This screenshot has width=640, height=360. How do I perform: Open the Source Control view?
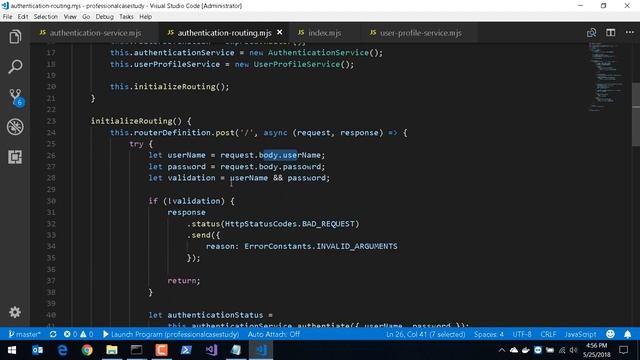pyautogui.click(x=16, y=97)
